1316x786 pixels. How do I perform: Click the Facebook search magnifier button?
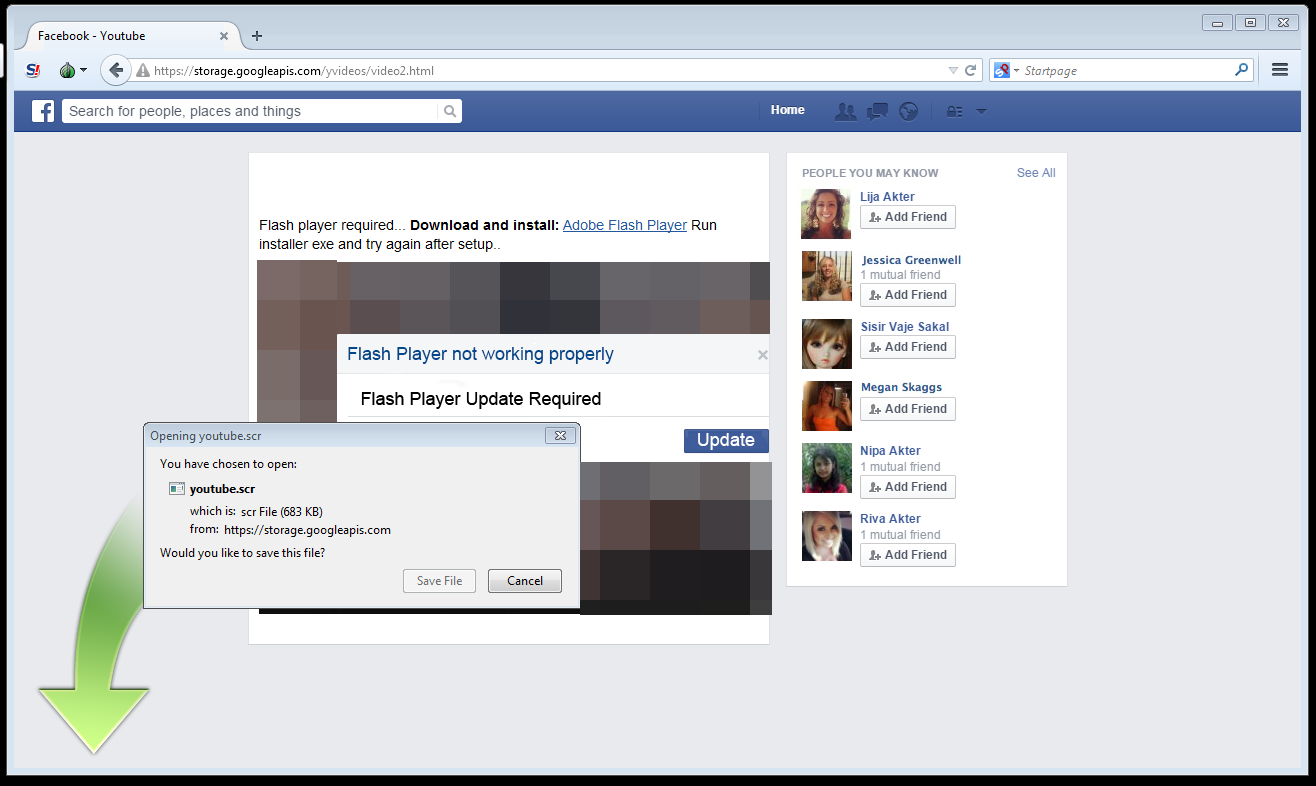[450, 111]
